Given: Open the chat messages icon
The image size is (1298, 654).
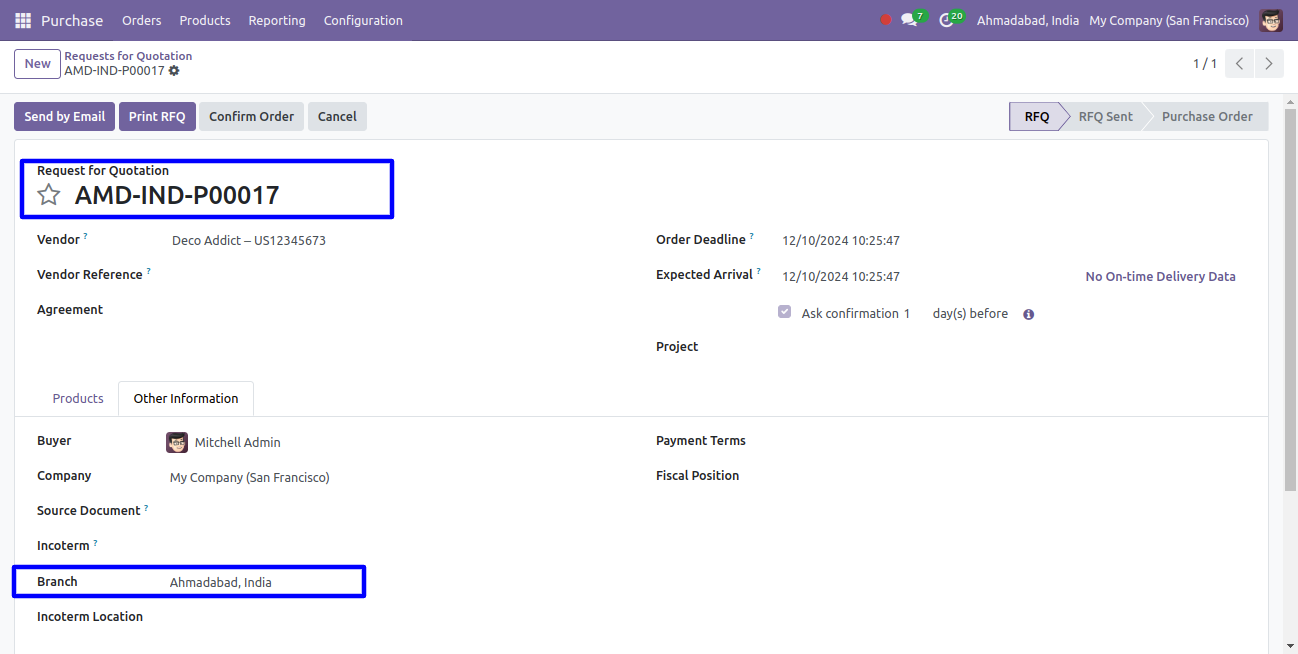Looking at the screenshot, I should 909,20.
